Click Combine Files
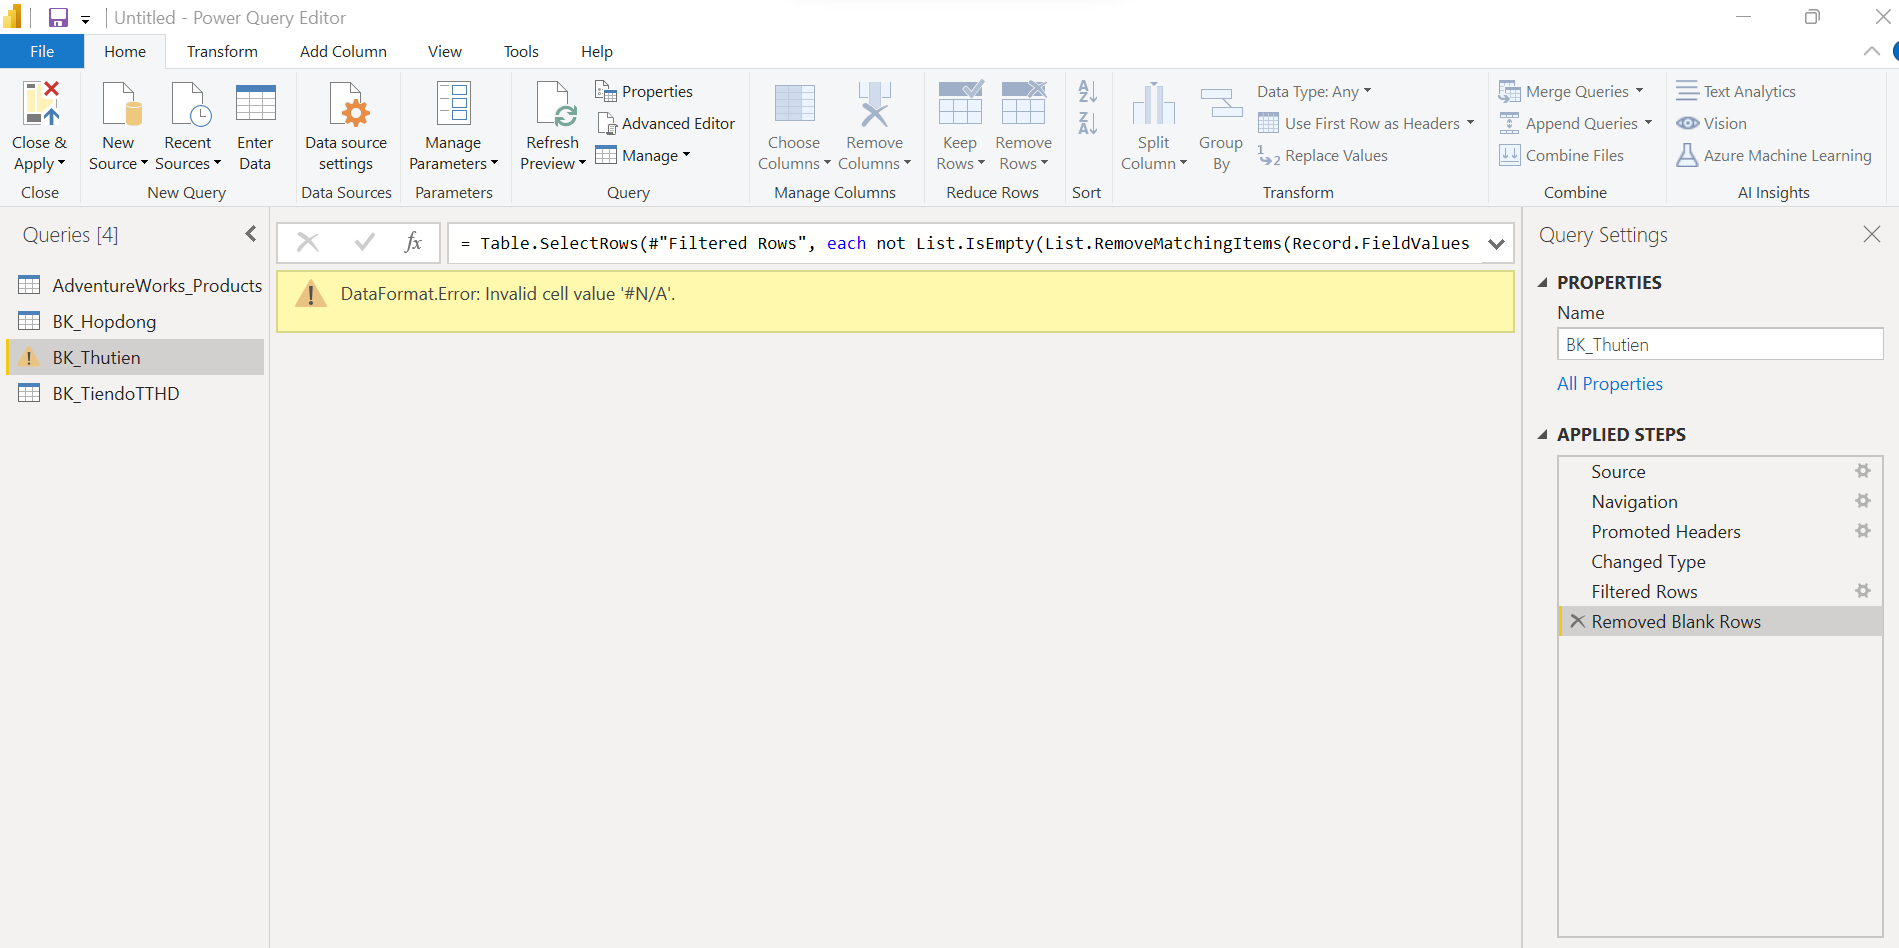 [1561, 155]
